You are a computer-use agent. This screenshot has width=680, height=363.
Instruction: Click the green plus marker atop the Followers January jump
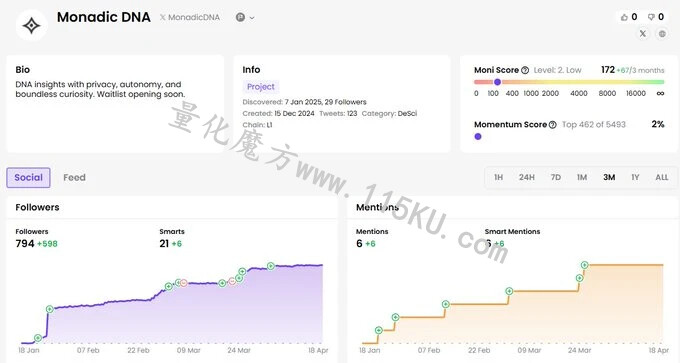pyautogui.click(x=49, y=309)
